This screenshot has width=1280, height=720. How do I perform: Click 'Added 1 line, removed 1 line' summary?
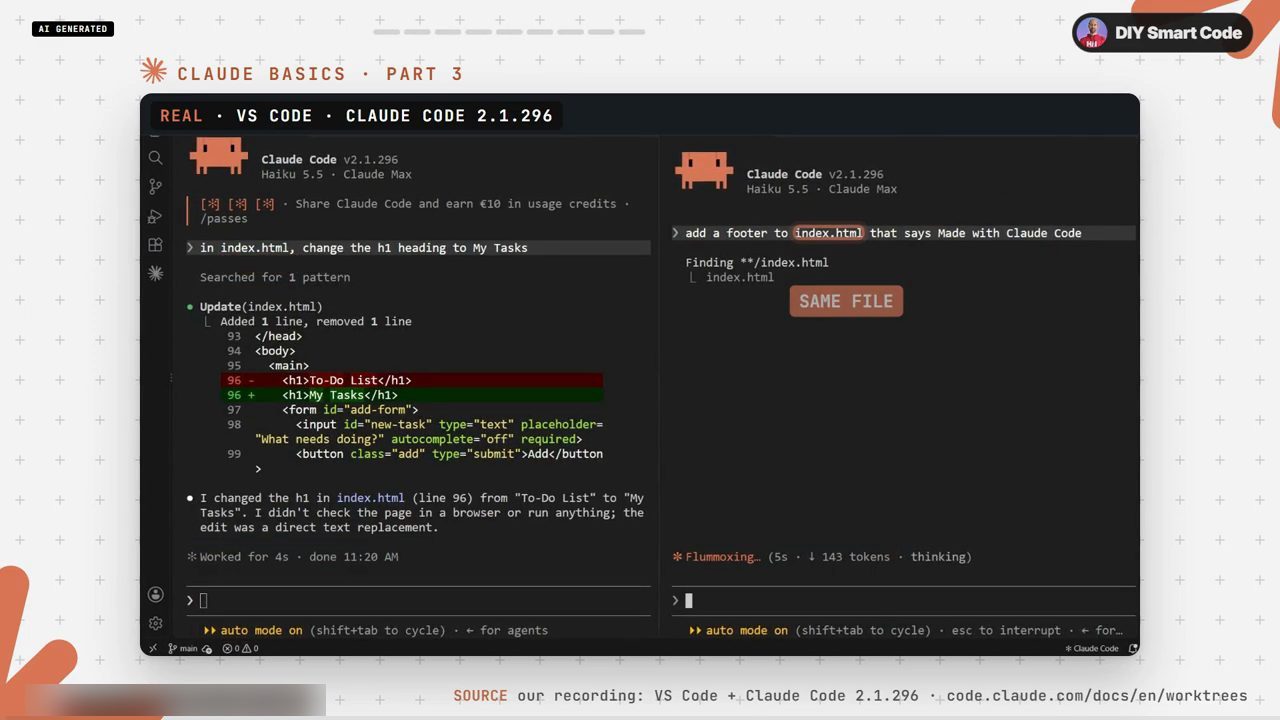[316, 321]
